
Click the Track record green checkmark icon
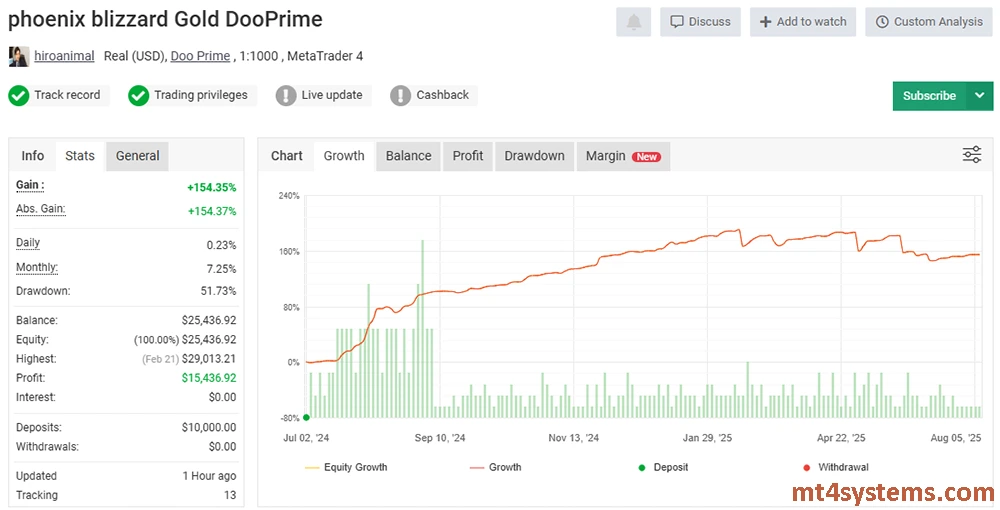click(18, 95)
